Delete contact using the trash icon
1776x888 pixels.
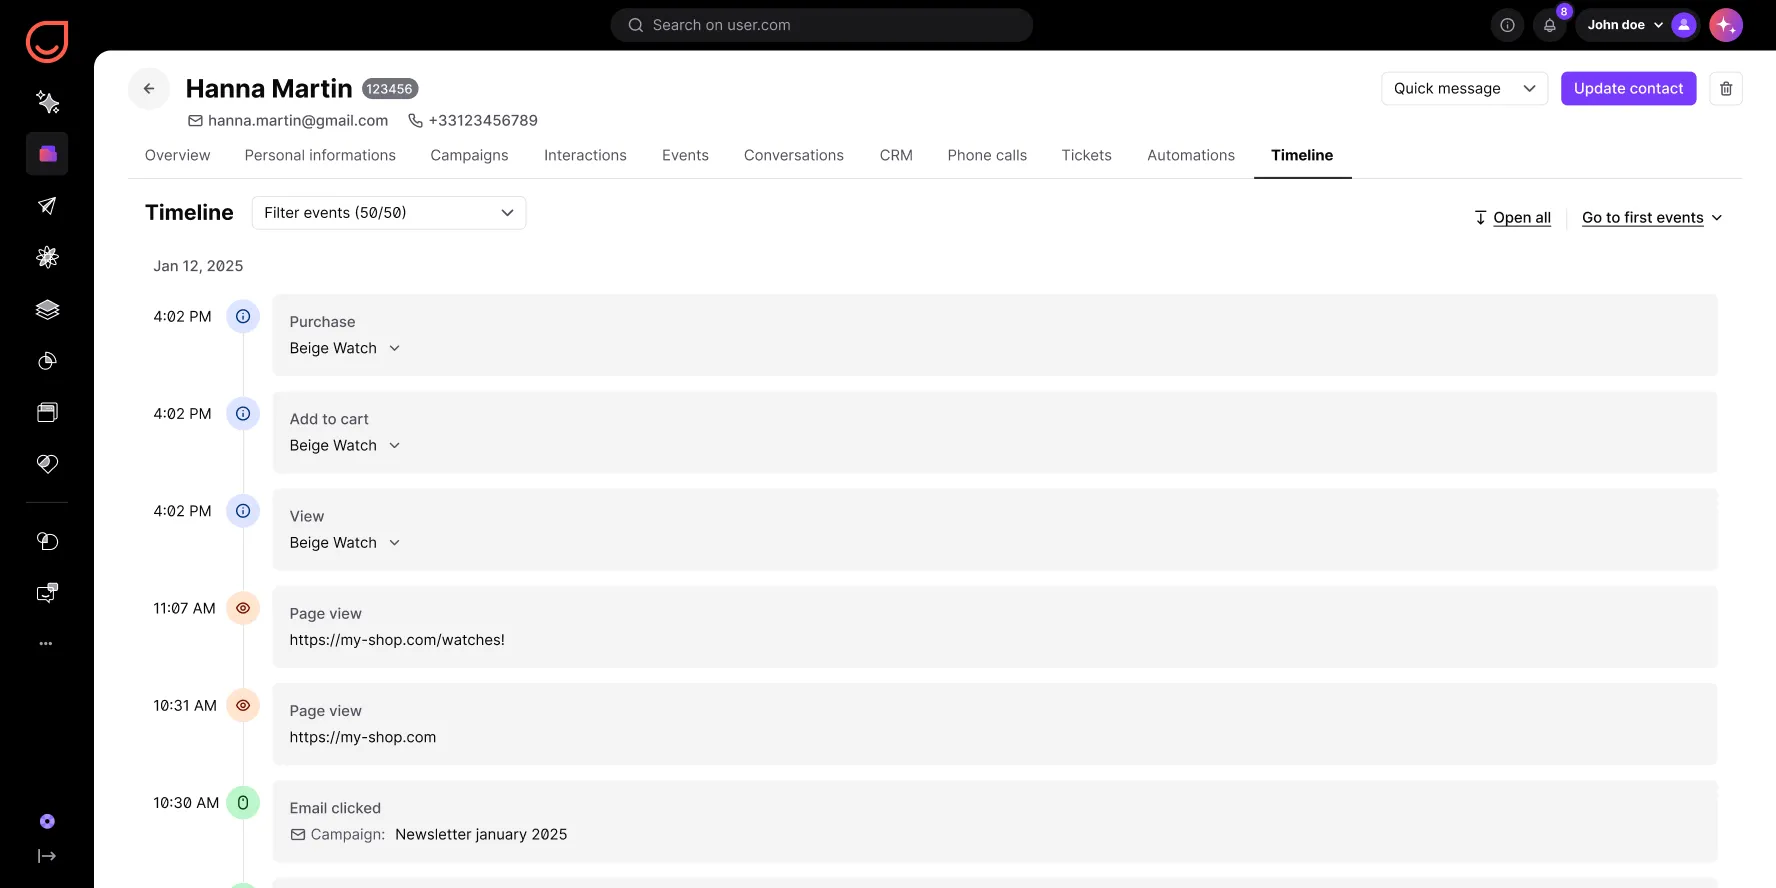click(1726, 89)
